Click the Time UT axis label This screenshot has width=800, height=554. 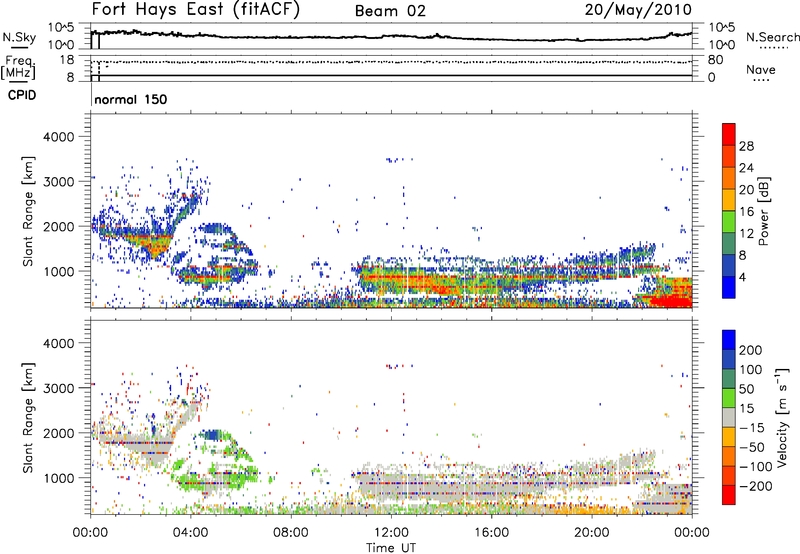click(x=391, y=548)
